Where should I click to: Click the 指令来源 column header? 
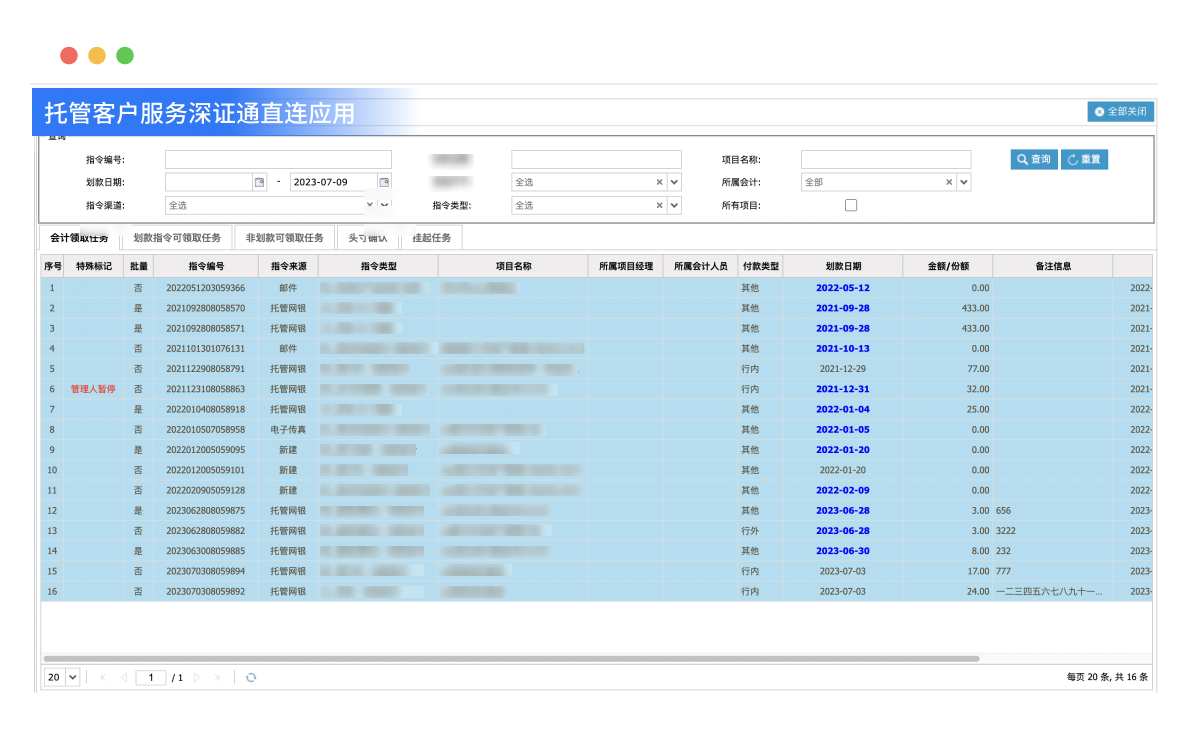[288, 267]
